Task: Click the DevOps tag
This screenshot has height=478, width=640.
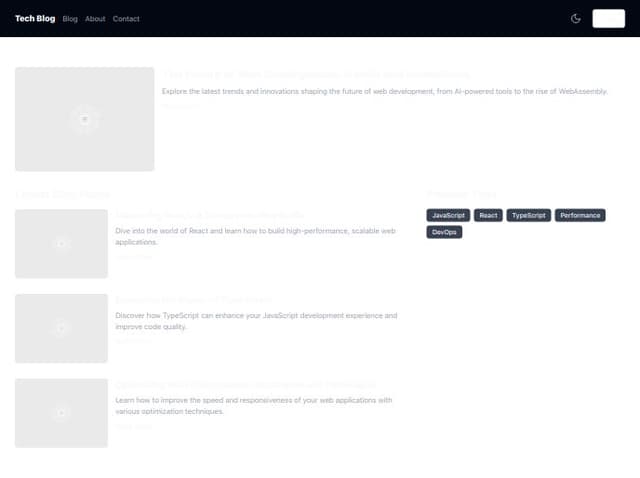Action: tap(444, 232)
